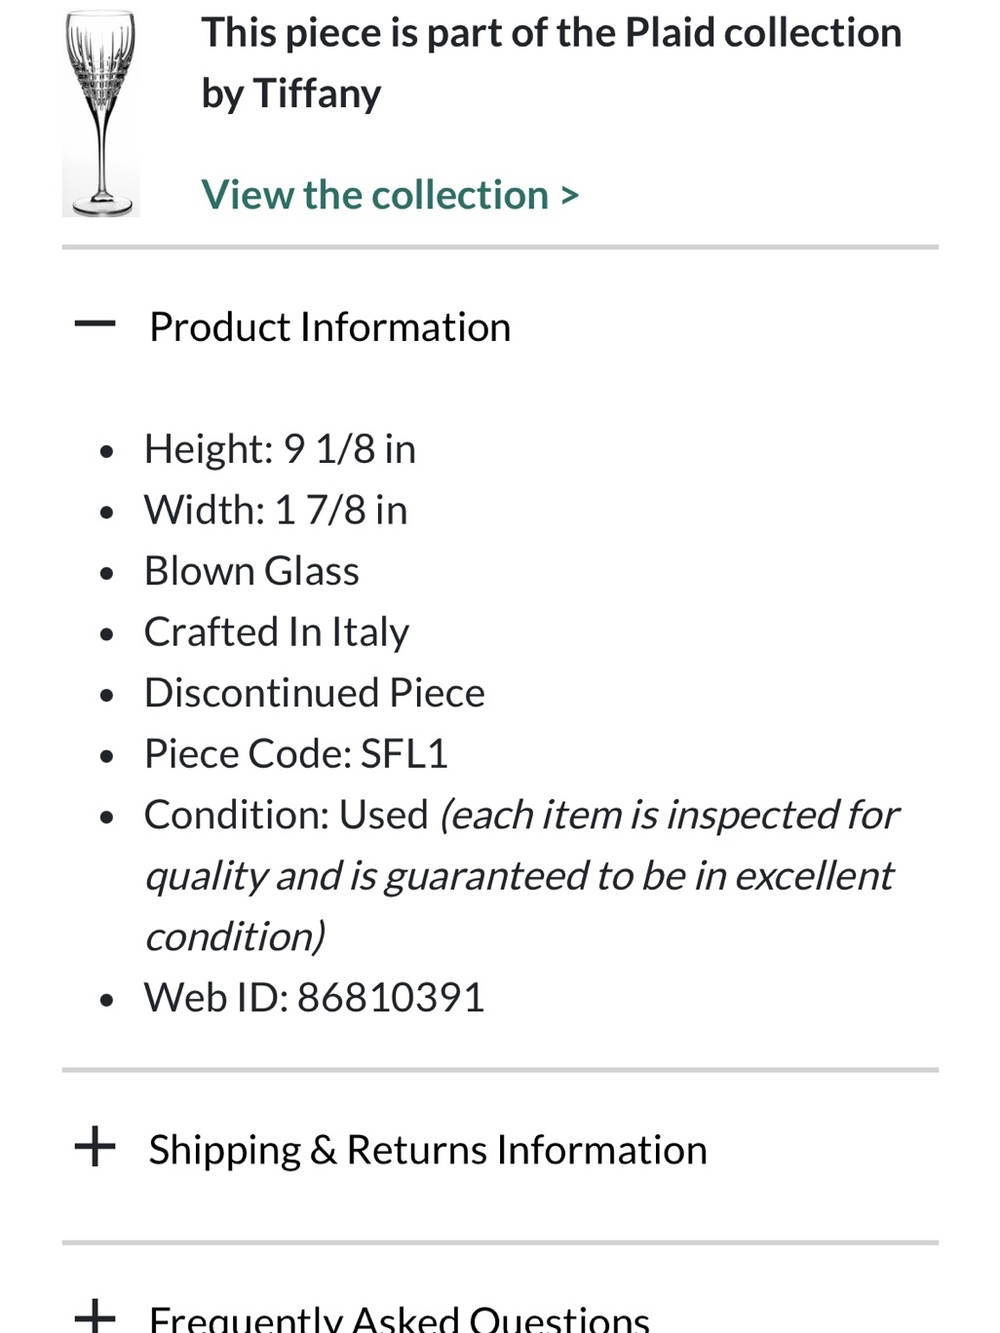This screenshot has width=1000, height=1333.
Task: Select the Height: 9 1/8 in line
Action: pos(280,449)
